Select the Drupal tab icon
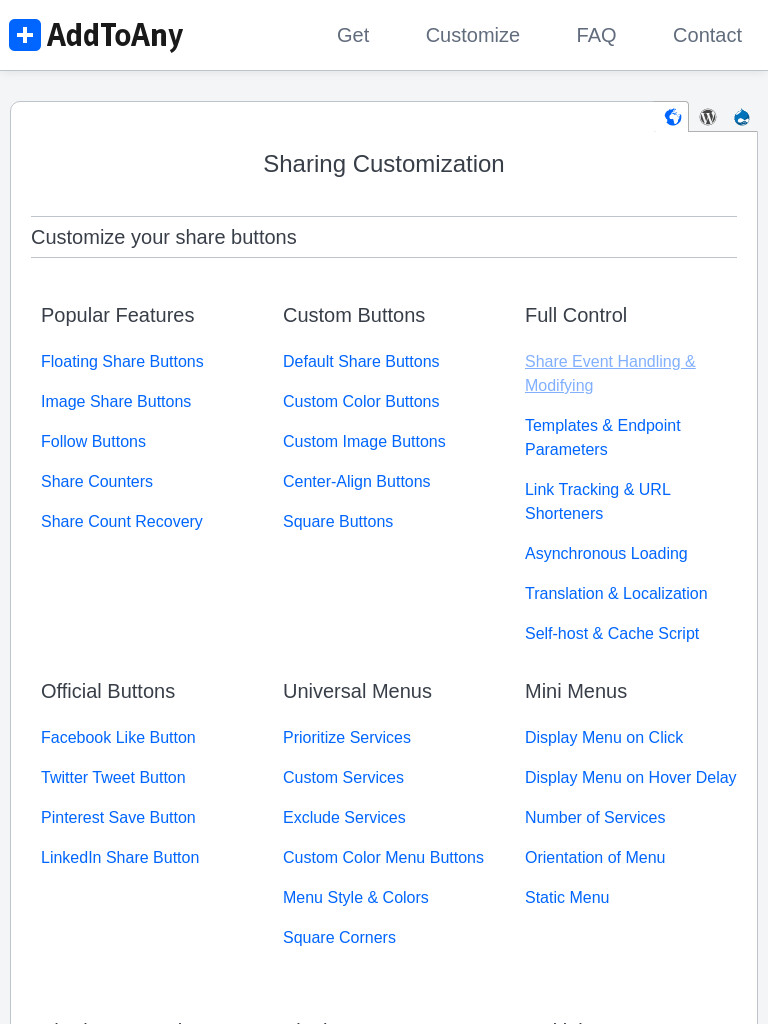This screenshot has height=1024, width=768. 741,117
